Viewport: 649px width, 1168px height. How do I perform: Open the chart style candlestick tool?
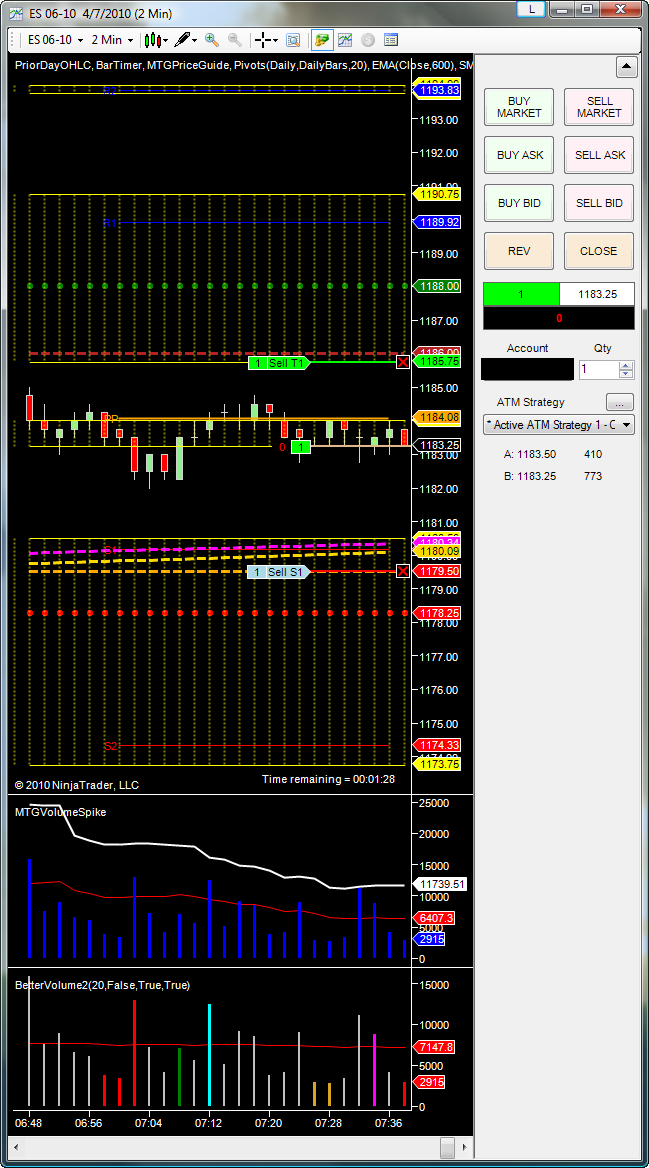[153, 39]
